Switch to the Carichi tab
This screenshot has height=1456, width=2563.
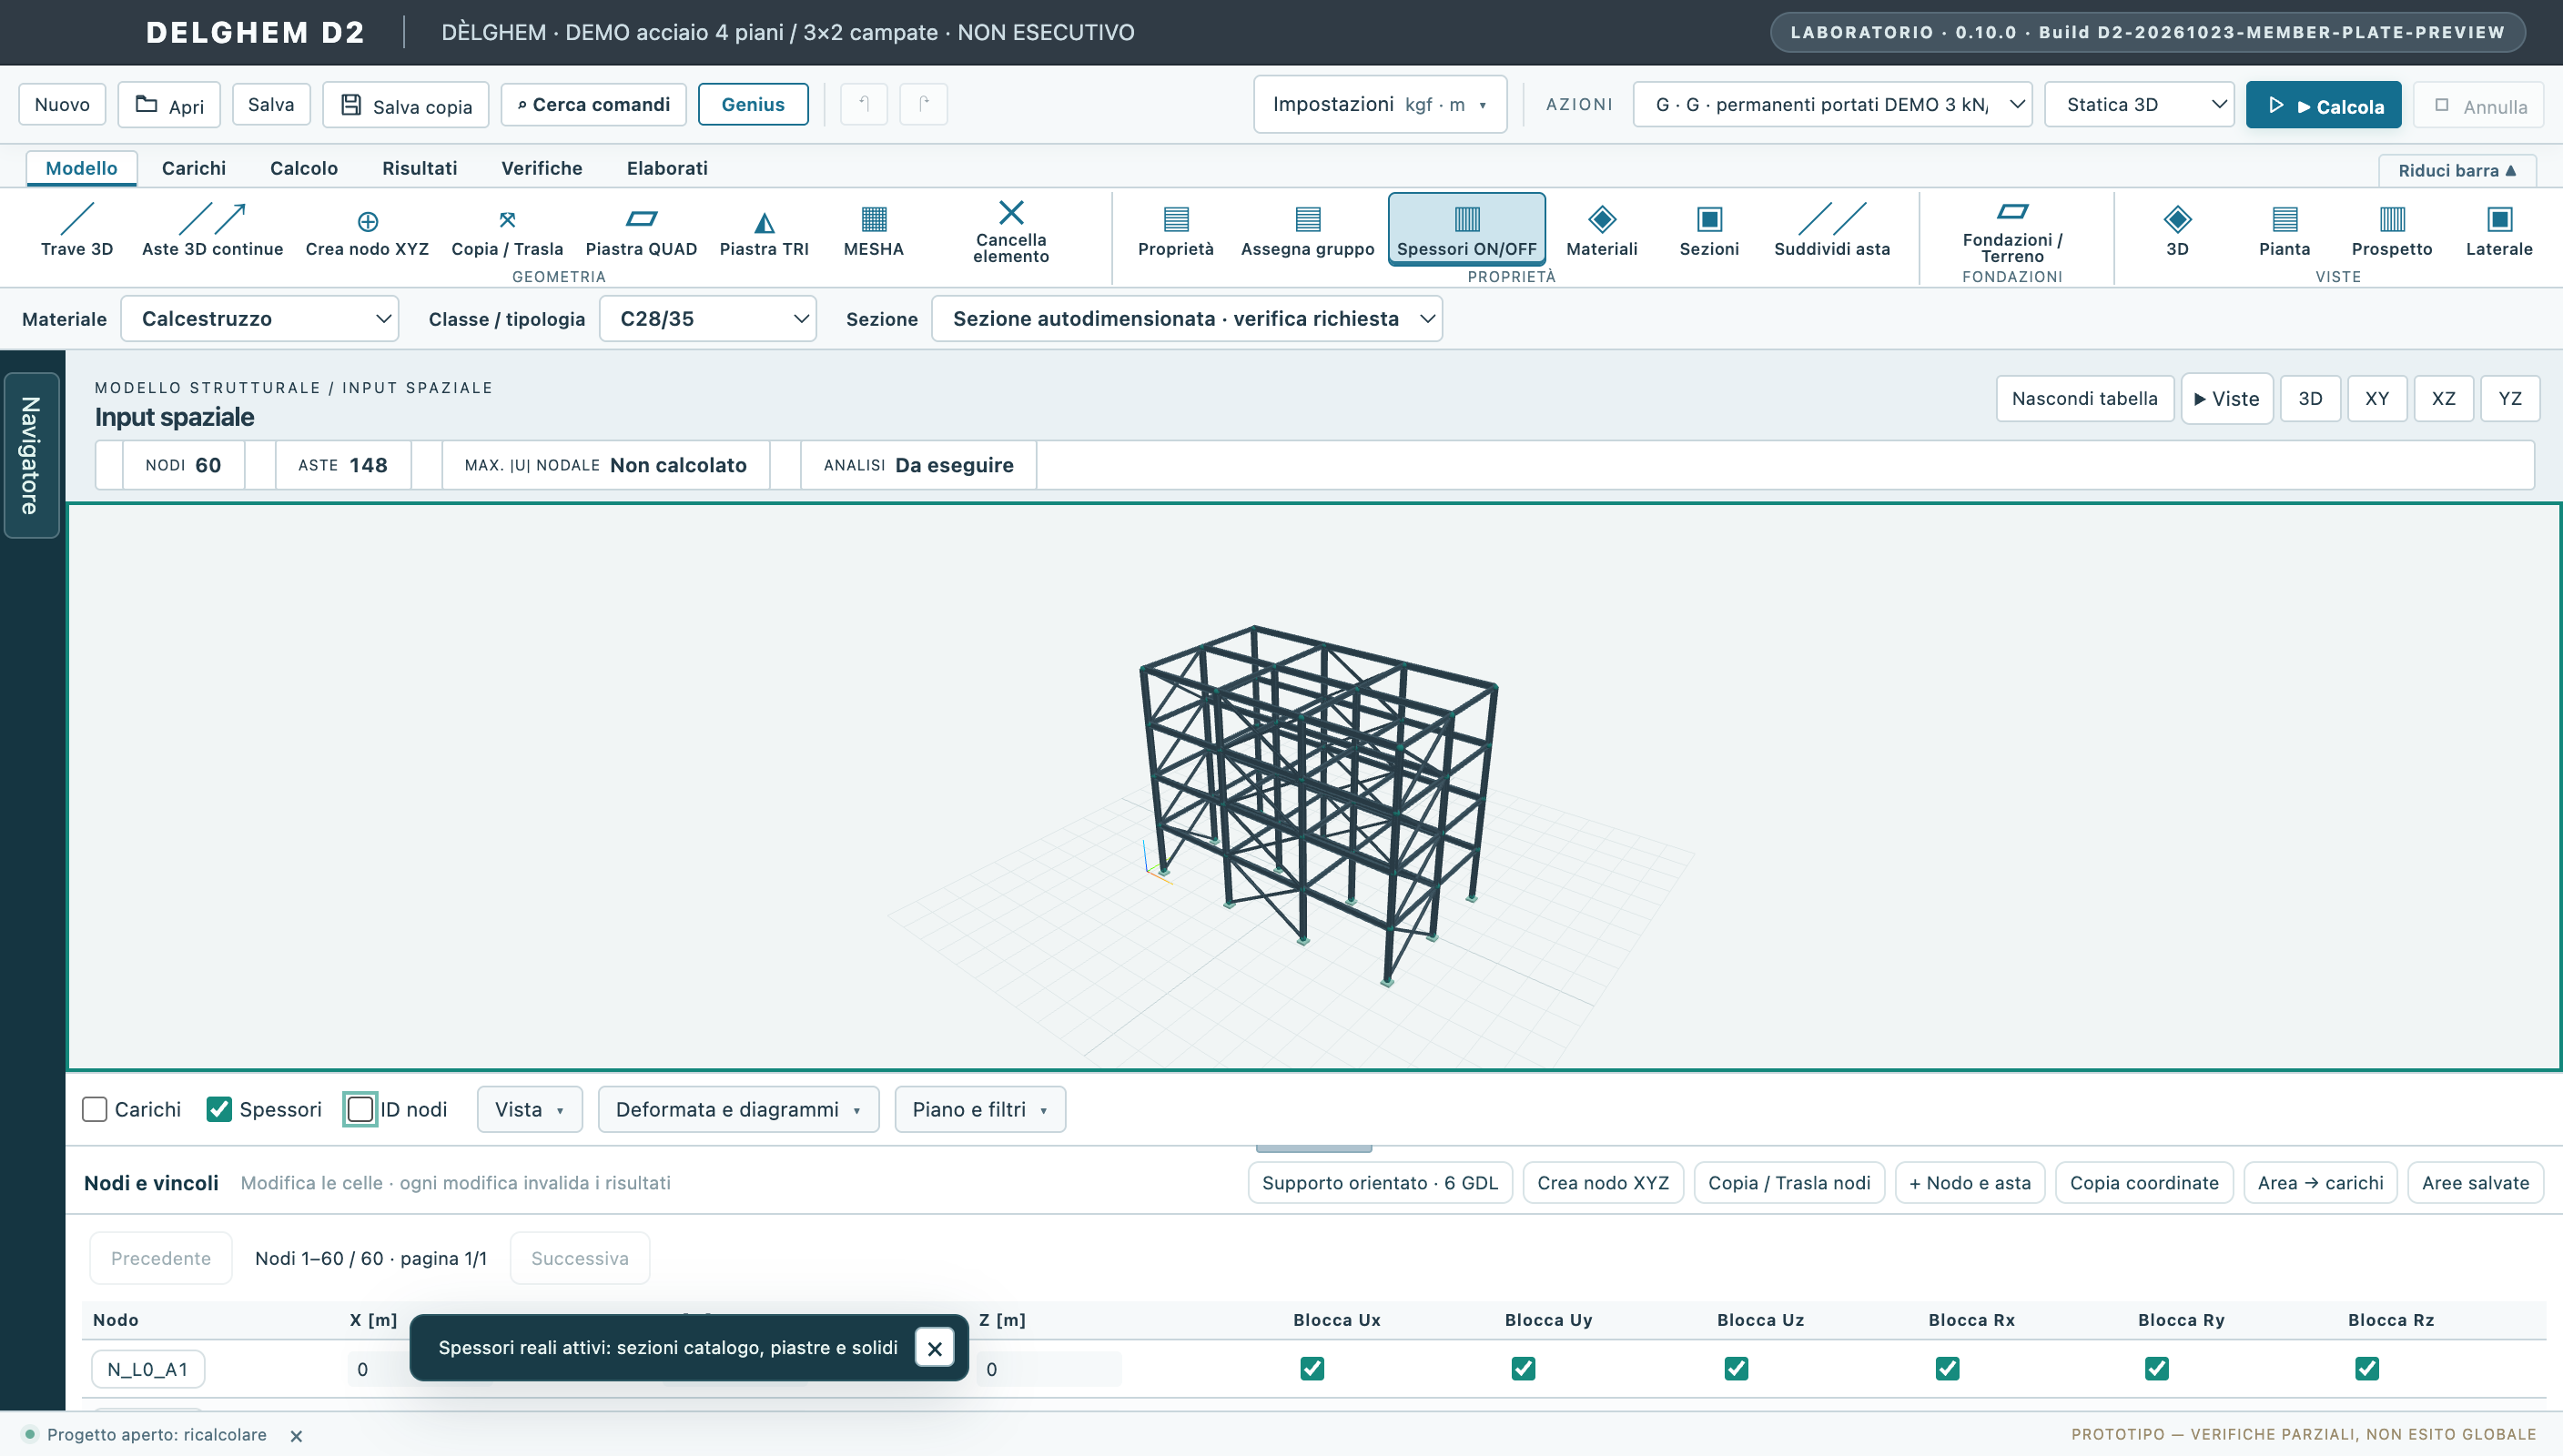(194, 168)
